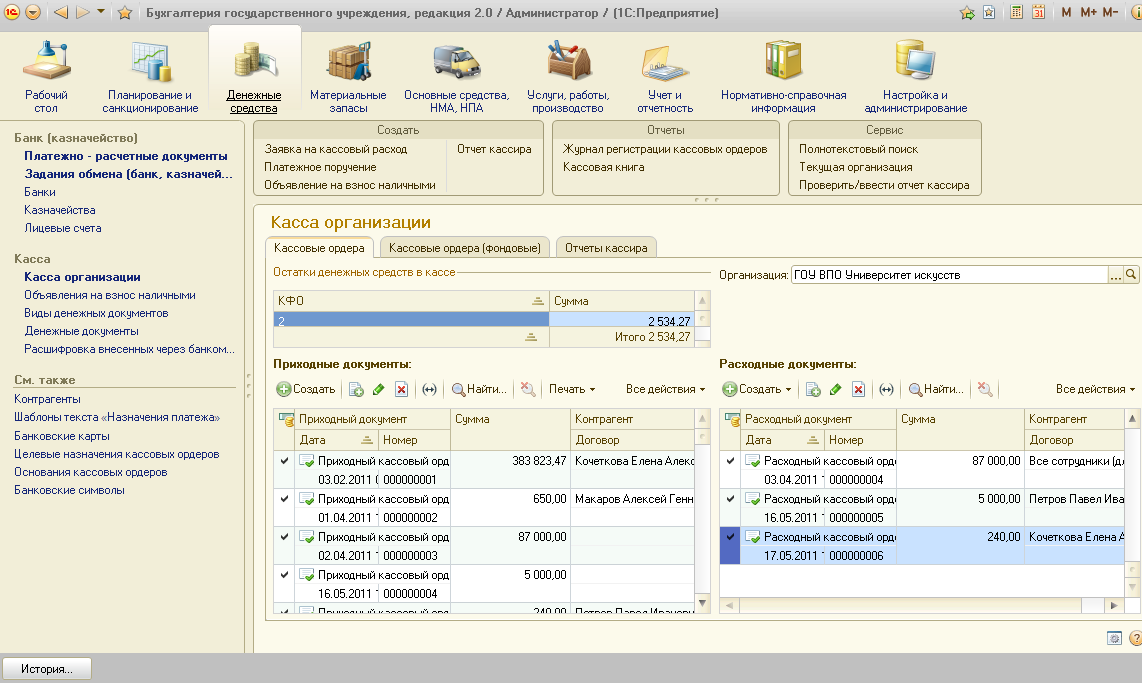Edit the current receipt document with pencil icon
The height and width of the screenshot is (683, 1142).
tap(379, 389)
